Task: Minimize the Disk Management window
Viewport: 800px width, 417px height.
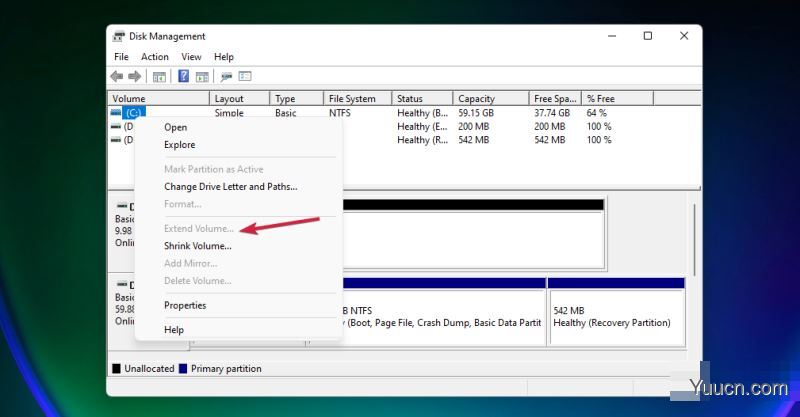Action: pyautogui.click(x=612, y=36)
